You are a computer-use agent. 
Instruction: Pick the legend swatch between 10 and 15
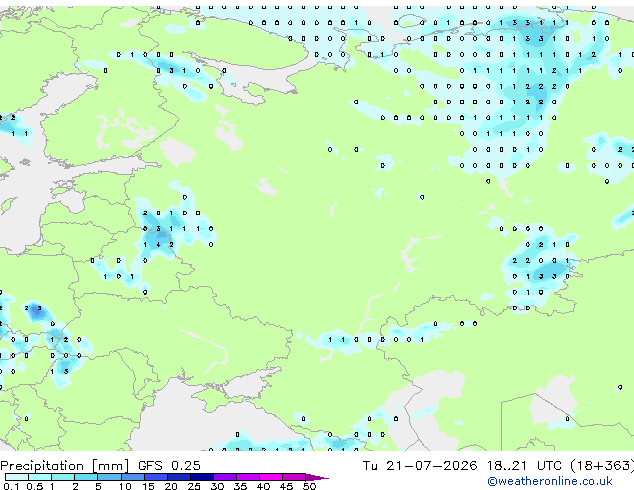pos(132,477)
